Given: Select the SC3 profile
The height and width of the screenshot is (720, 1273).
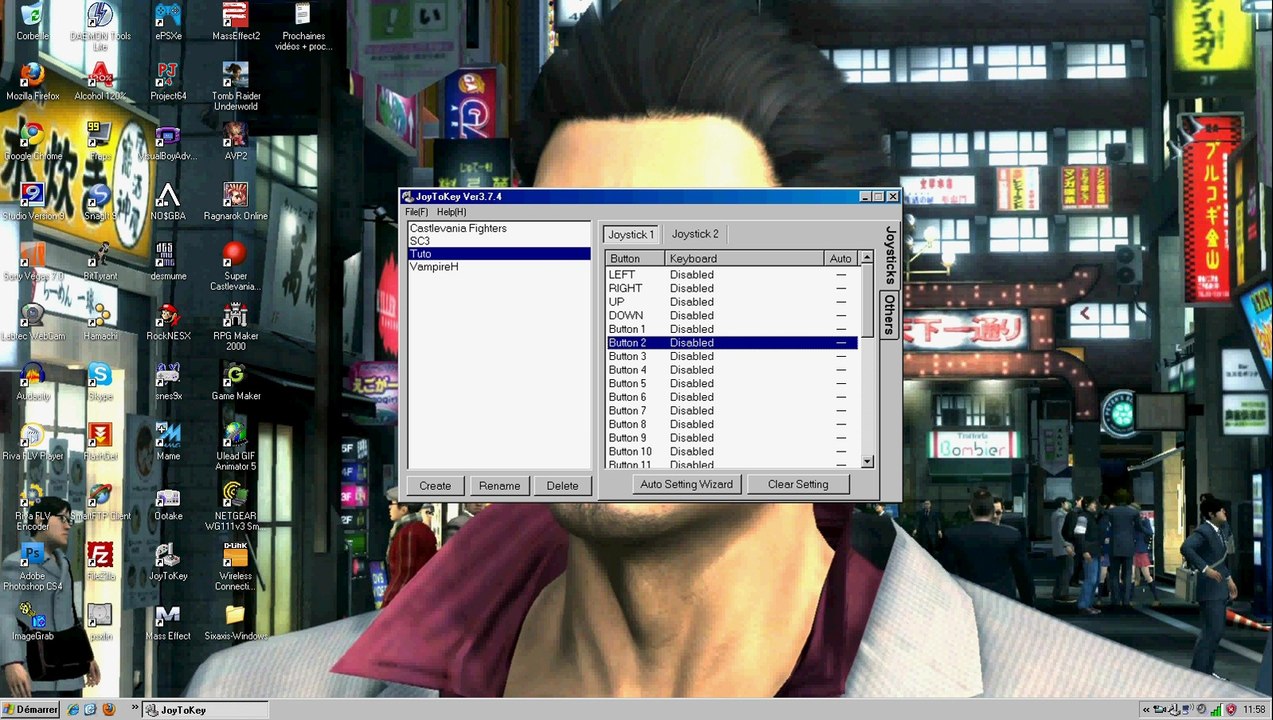Looking at the screenshot, I should coord(499,241).
